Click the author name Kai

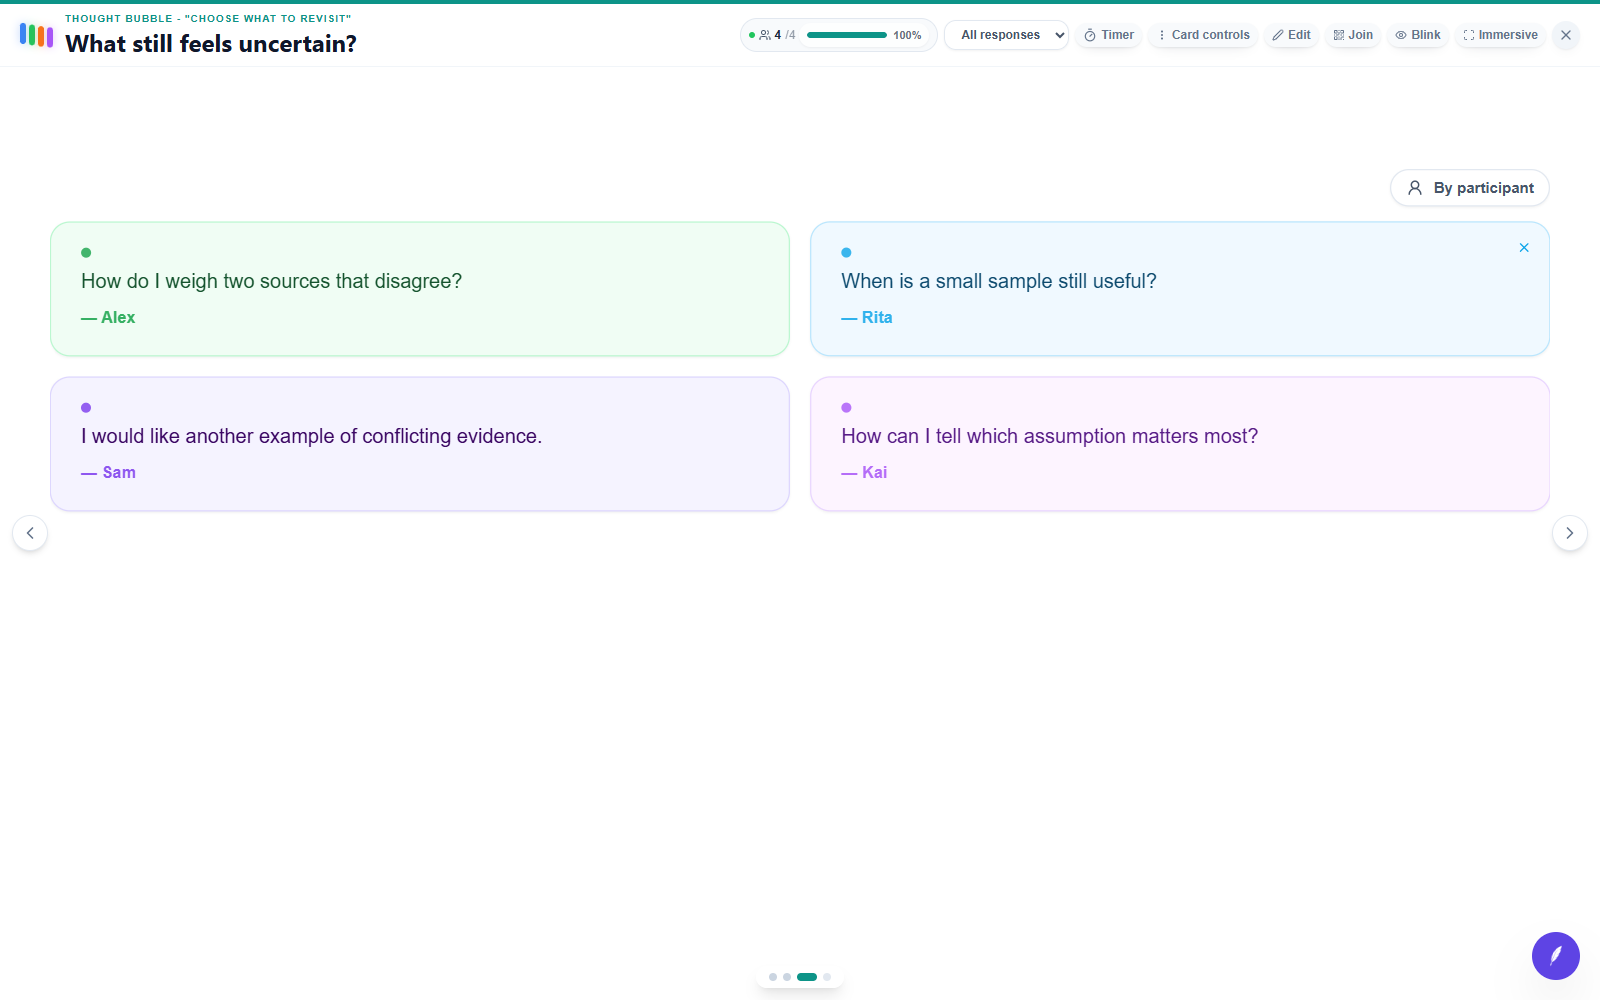(875, 472)
